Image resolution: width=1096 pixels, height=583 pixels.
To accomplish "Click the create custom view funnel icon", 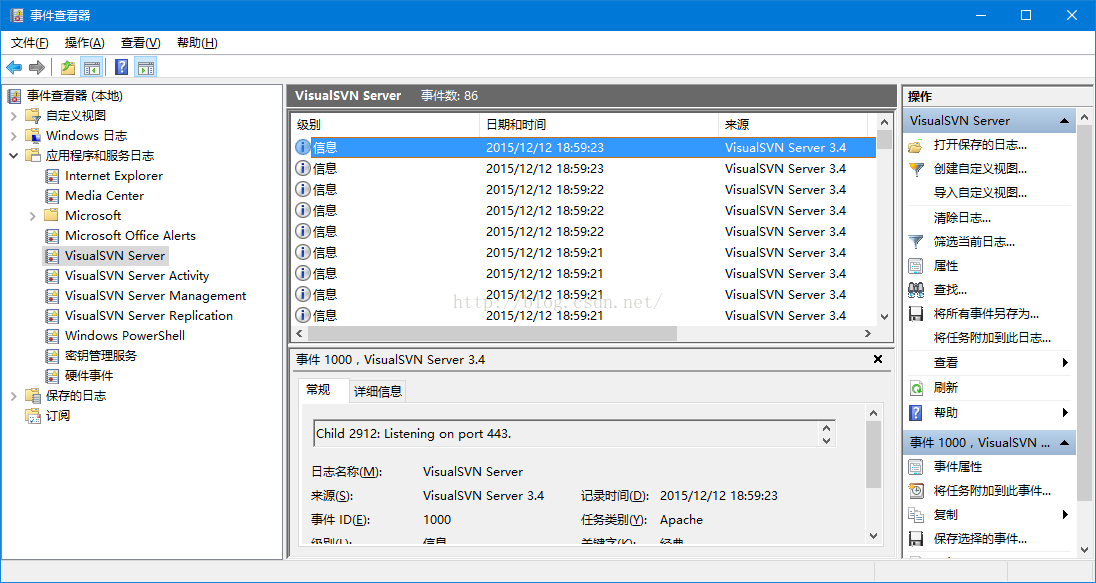I will coord(916,169).
